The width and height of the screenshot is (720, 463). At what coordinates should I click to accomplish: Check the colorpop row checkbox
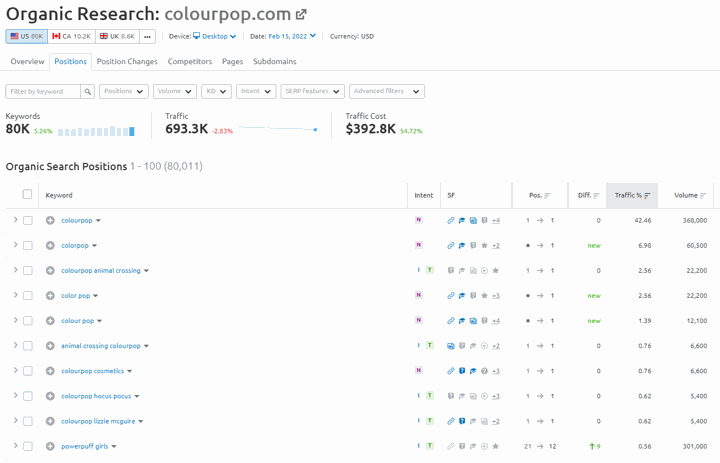[x=28, y=246]
